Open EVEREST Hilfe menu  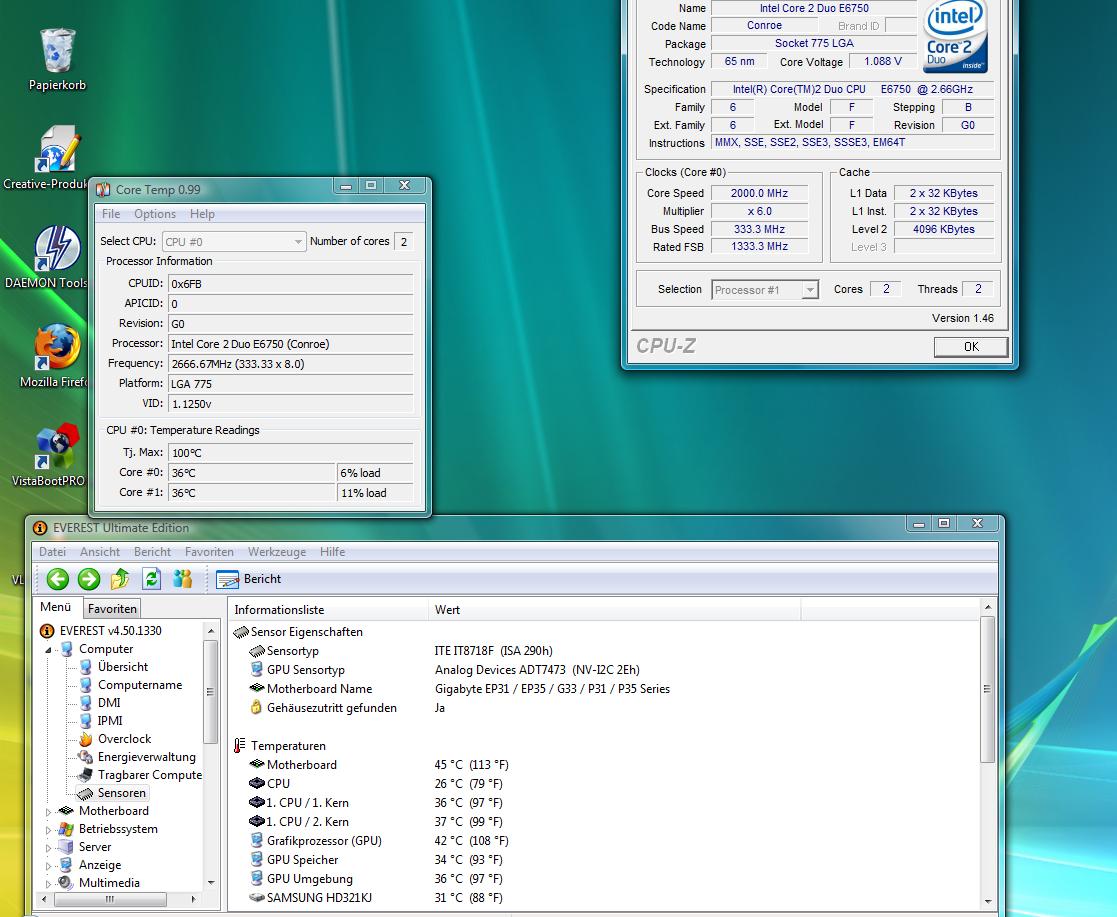pos(333,551)
